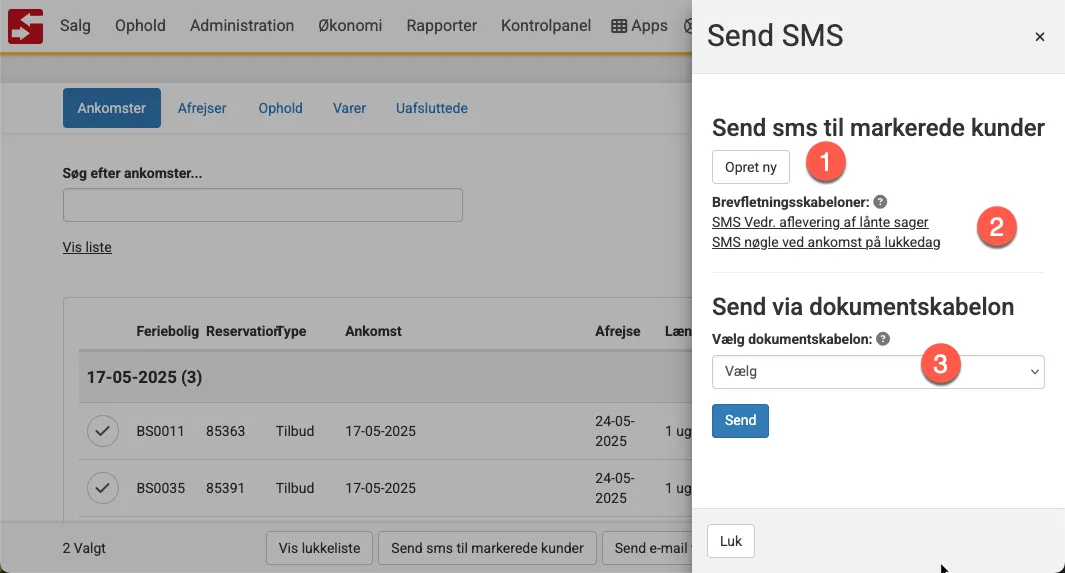Click the Luk button
Screen dimensions: 1065x573
[731, 541]
